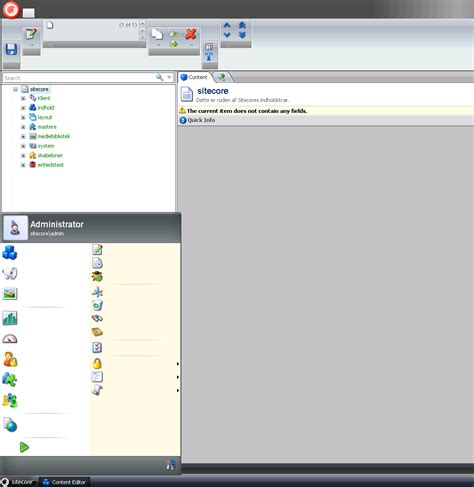Expand the Quick Info section
Image resolution: width=474 pixels, height=487 pixels.
pyautogui.click(x=197, y=120)
